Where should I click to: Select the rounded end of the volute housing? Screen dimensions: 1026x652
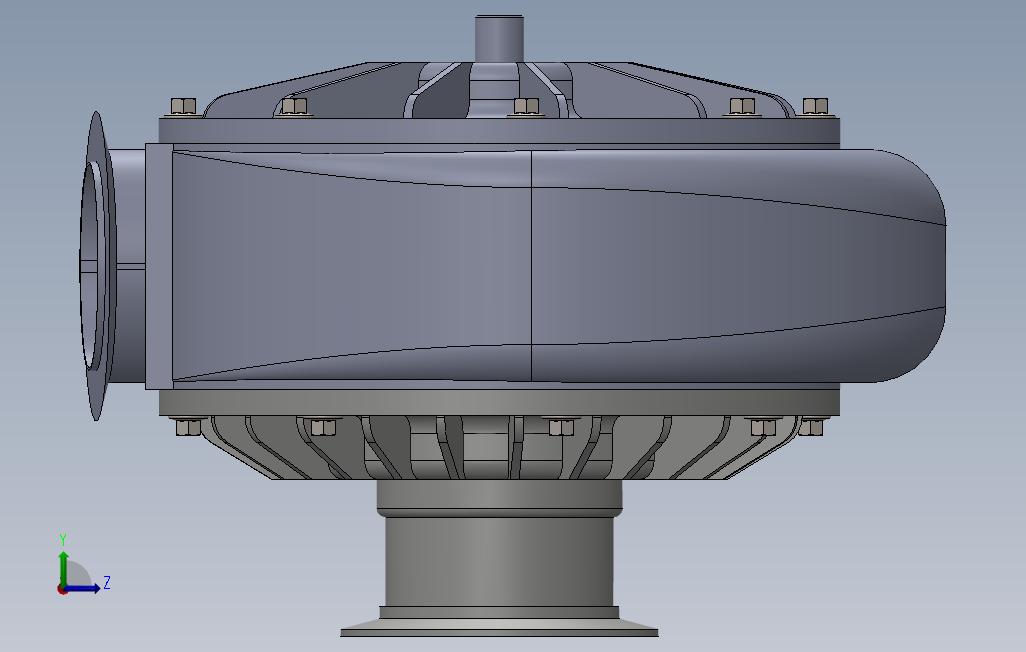pos(910,265)
